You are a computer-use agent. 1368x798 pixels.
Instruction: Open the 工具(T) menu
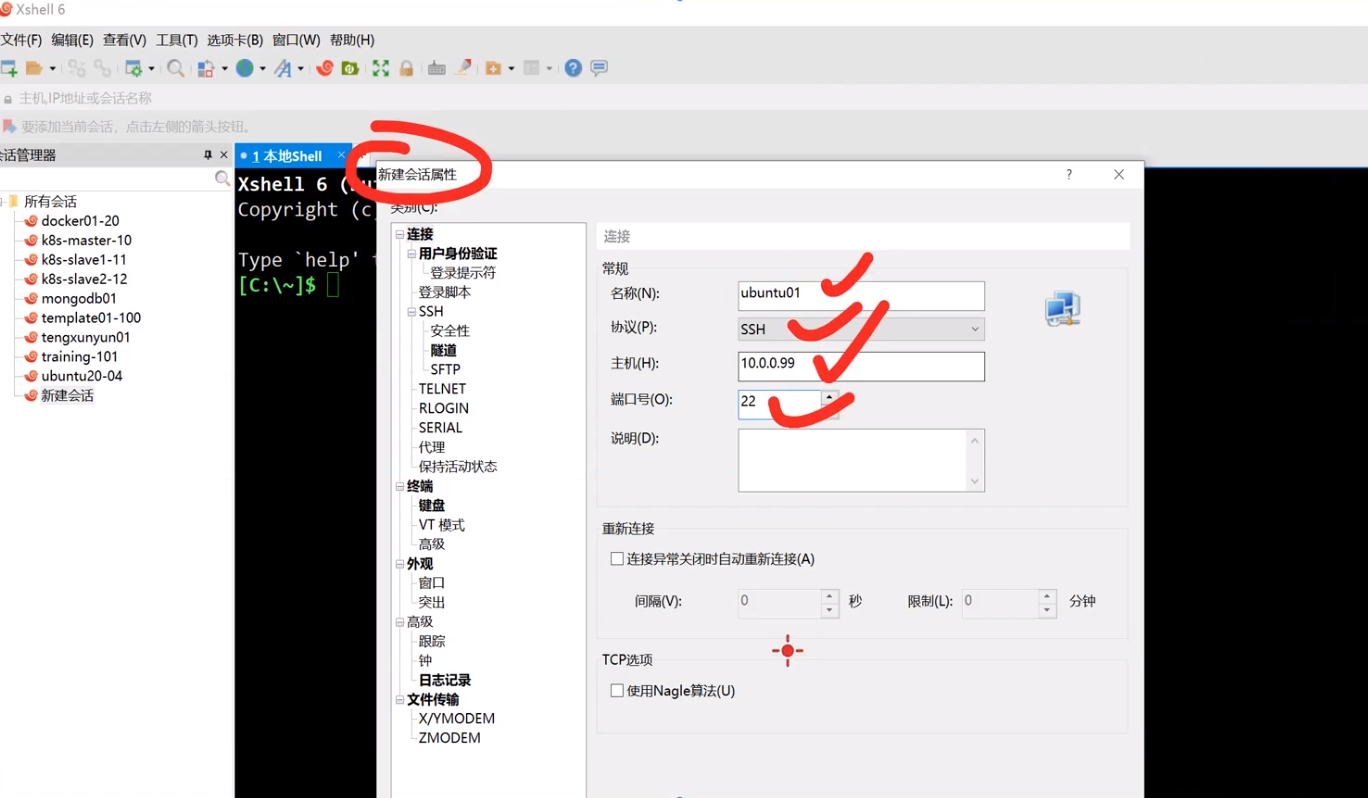click(x=176, y=40)
